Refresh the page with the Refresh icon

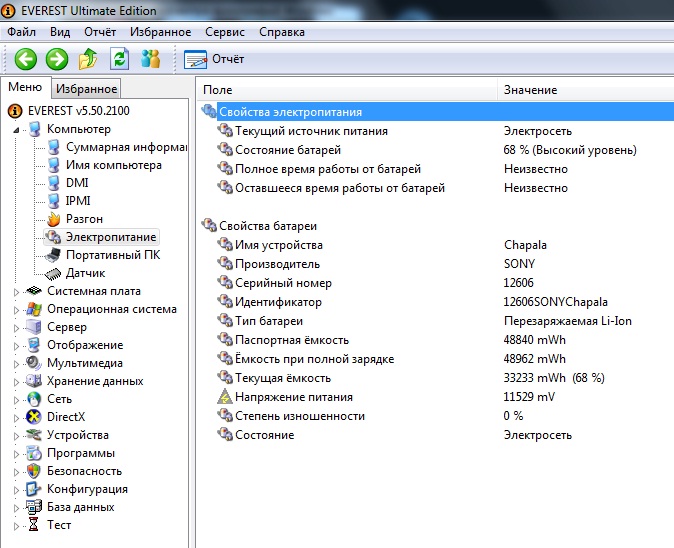coord(119,59)
